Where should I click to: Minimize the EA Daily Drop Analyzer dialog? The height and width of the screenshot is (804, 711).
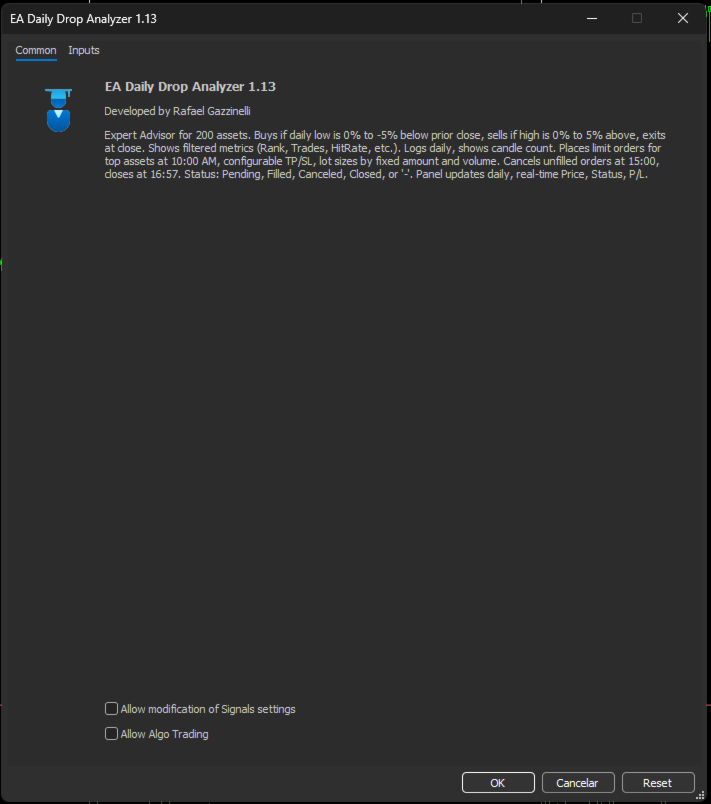[x=592, y=18]
